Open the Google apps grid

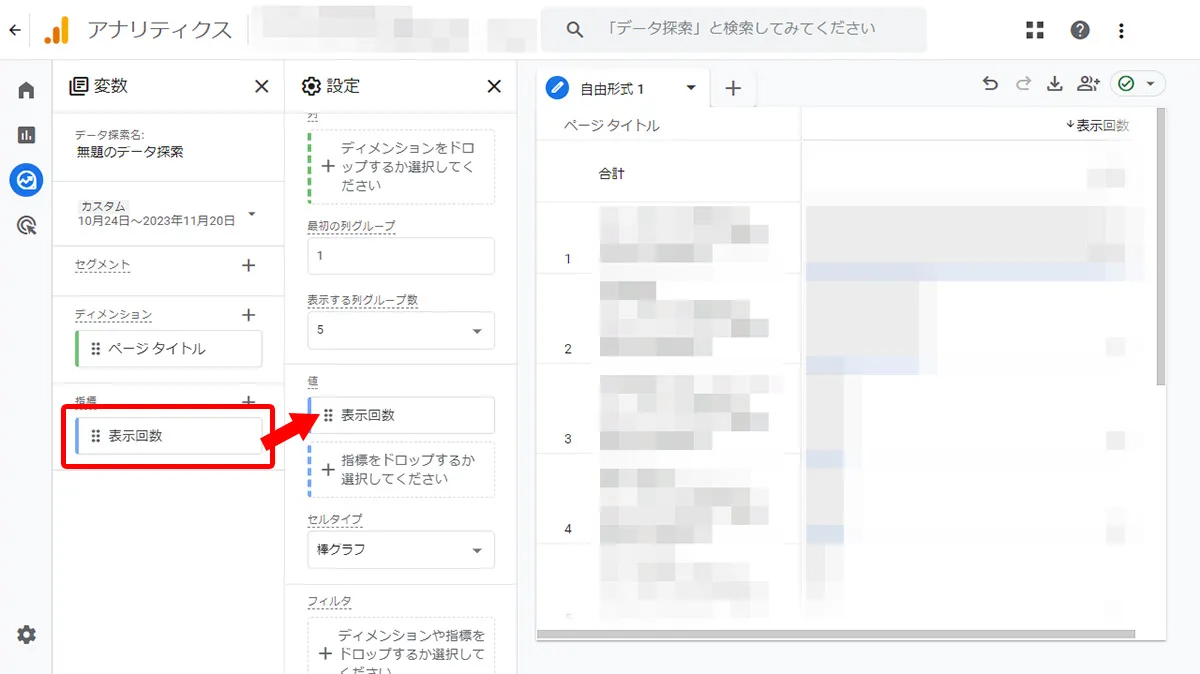pos(1034,29)
